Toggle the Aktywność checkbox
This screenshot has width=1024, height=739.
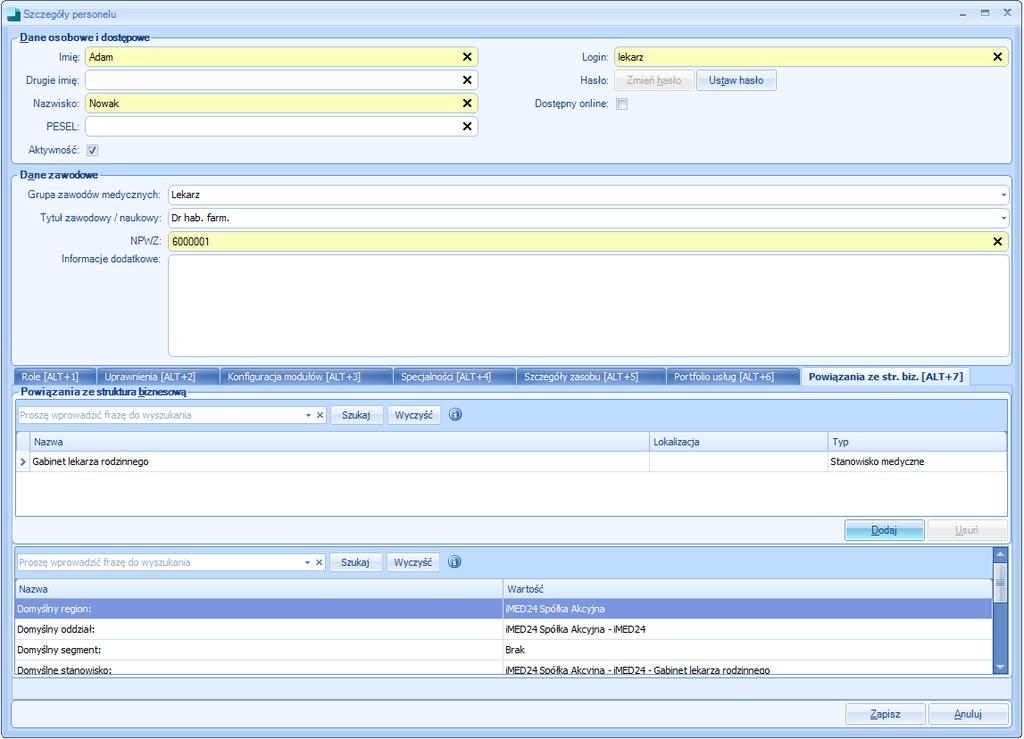93,150
